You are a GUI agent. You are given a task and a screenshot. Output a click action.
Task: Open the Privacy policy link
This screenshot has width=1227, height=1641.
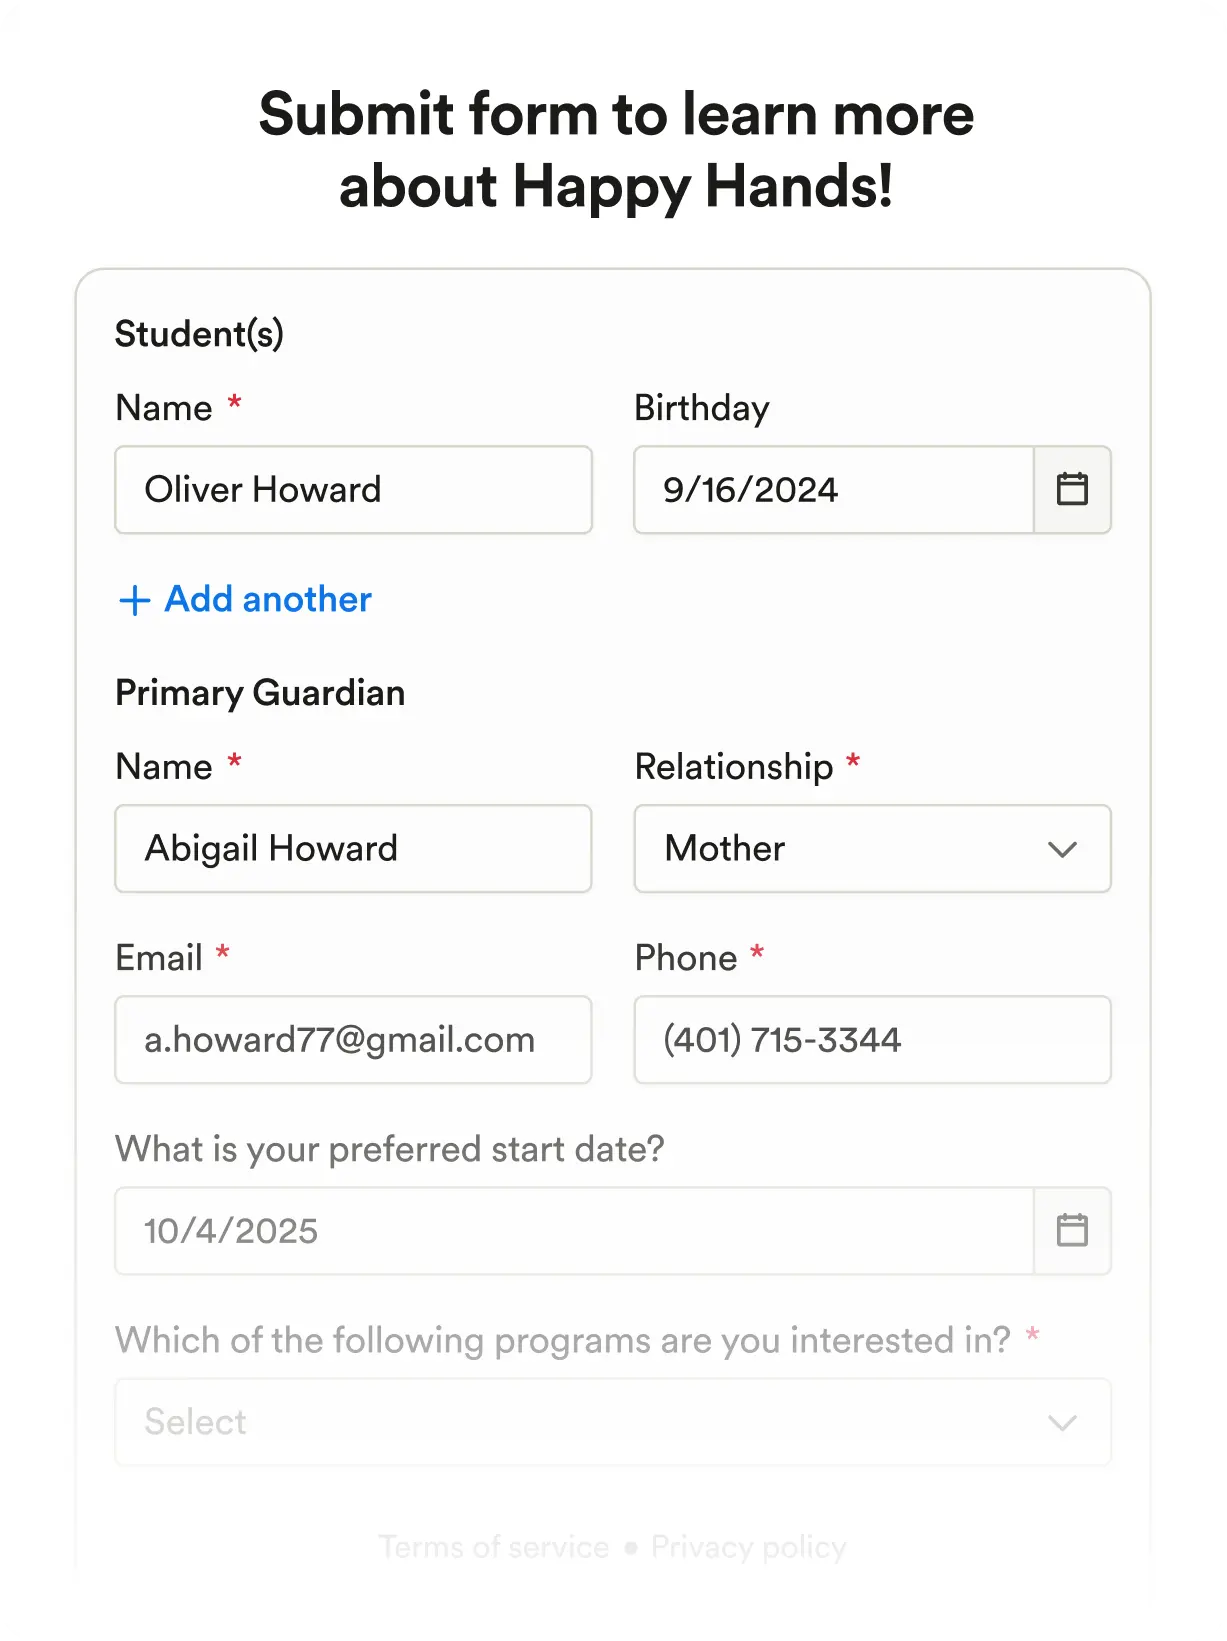(x=749, y=1548)
